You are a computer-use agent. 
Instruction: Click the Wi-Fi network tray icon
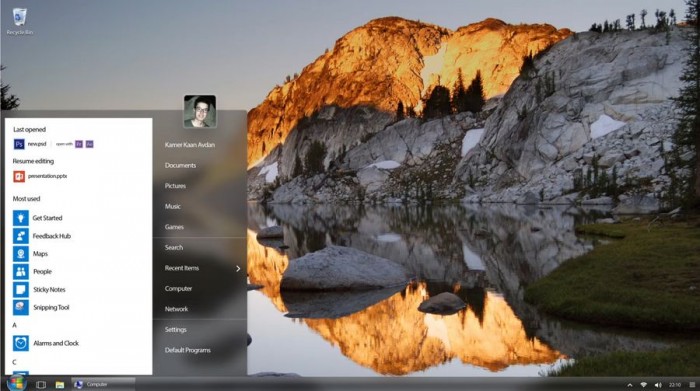(643, 384)
